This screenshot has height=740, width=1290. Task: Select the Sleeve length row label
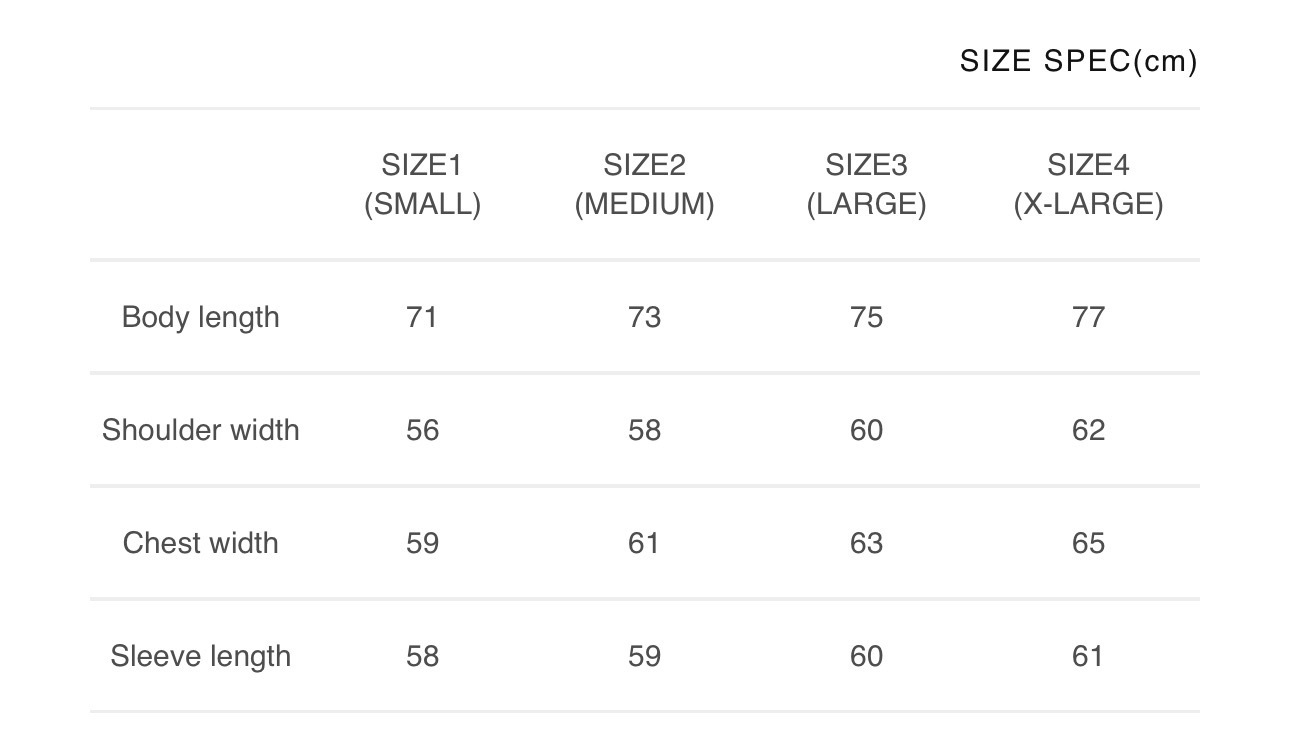(x=200, y=656)
